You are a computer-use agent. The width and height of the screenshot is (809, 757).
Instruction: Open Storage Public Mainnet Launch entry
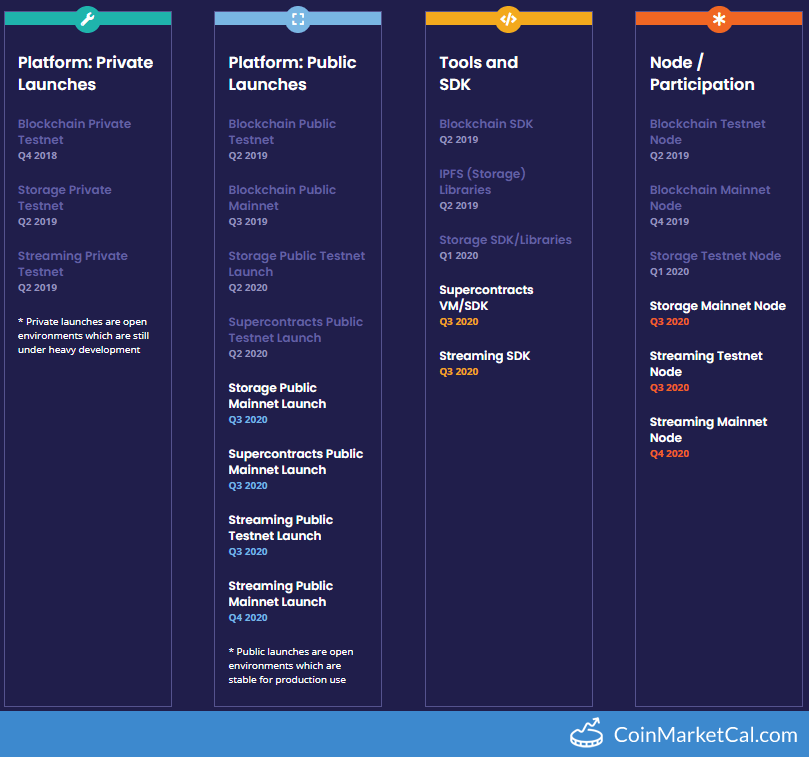(277, 396)
